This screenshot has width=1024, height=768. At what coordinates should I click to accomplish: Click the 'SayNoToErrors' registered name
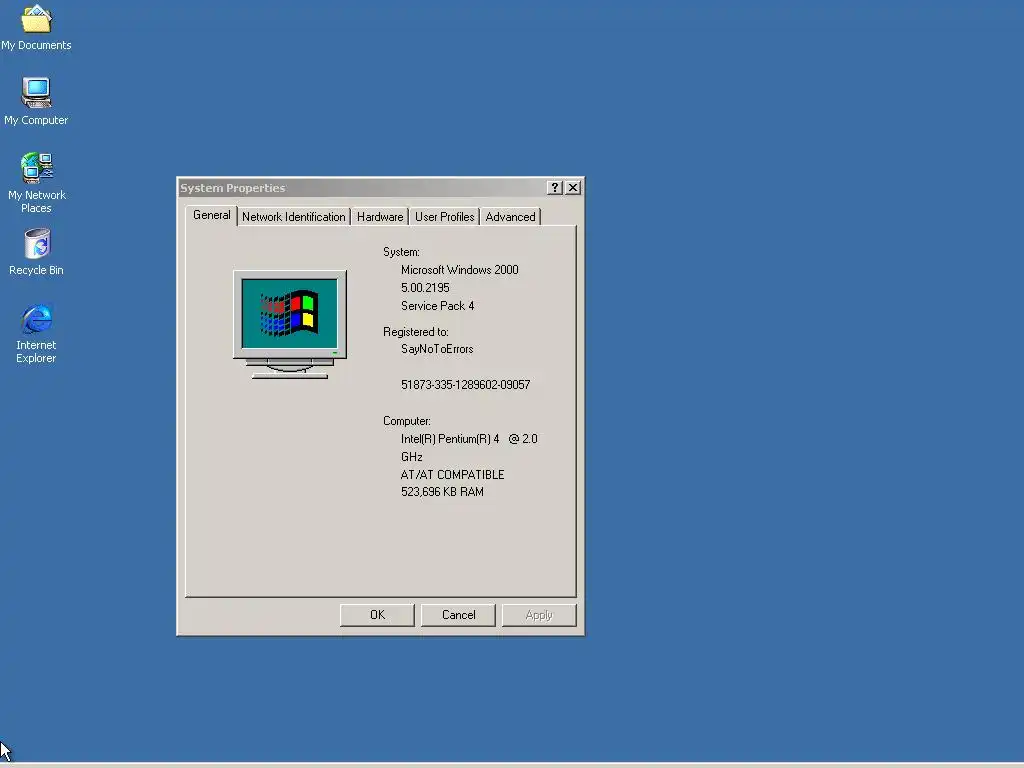point(437,349)
